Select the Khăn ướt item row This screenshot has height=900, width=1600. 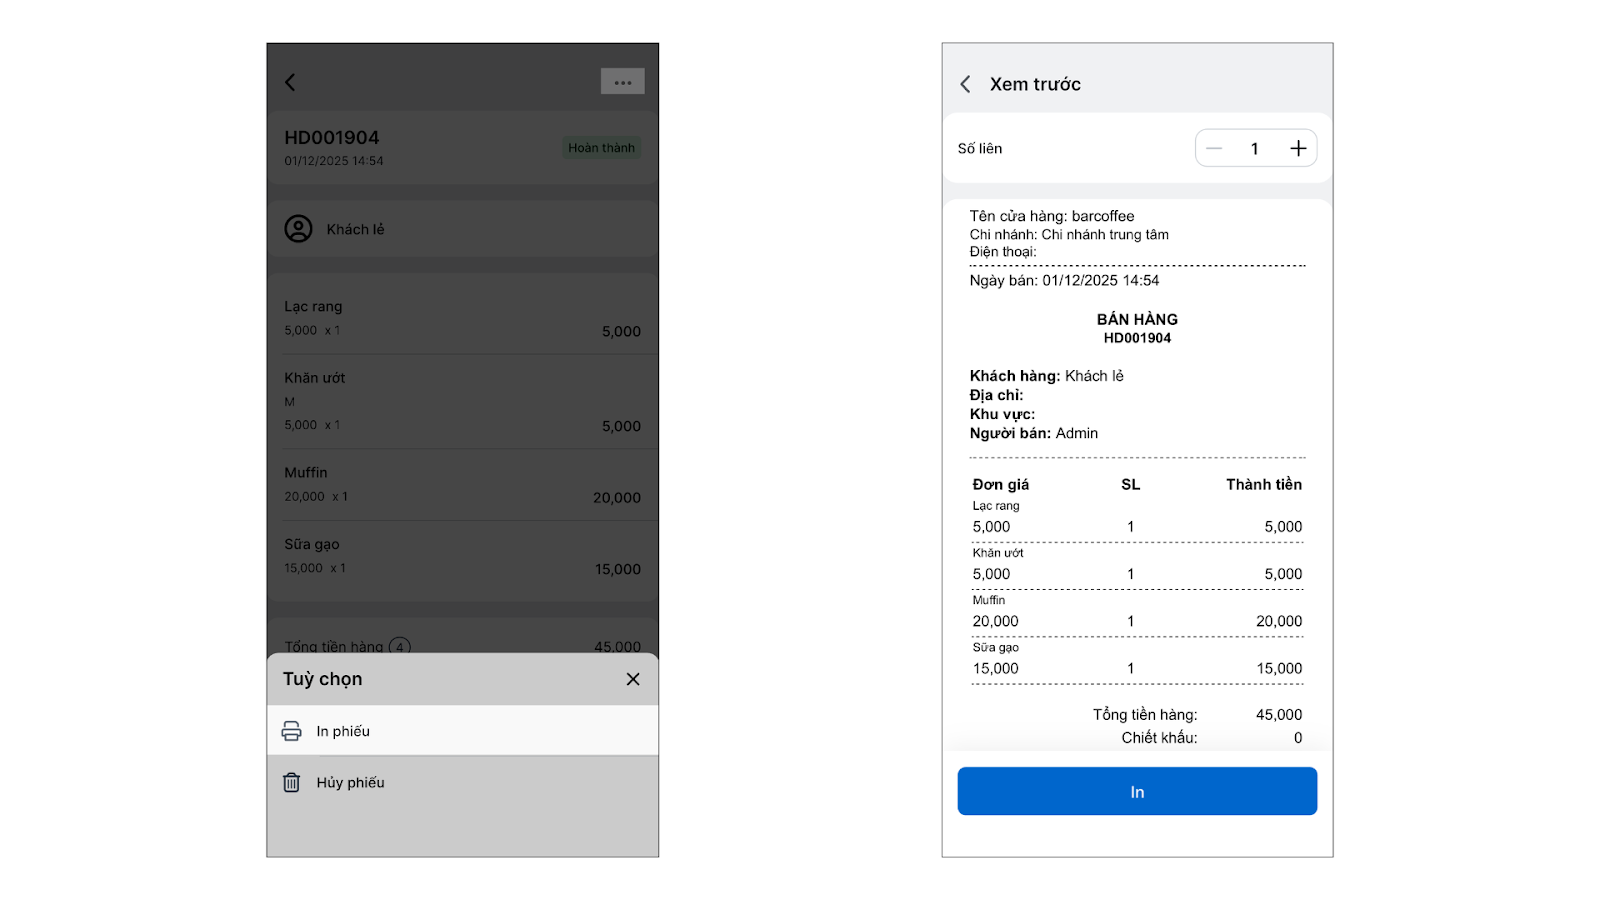(x=462, y=401)
